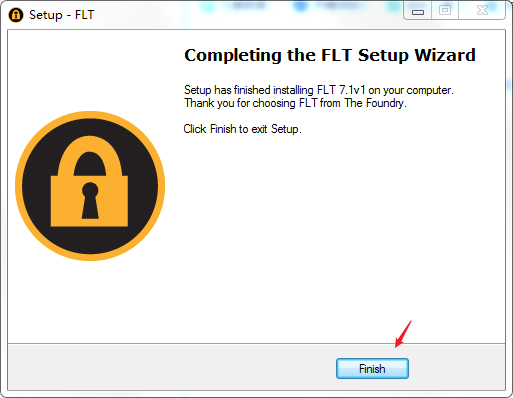The height and width of the screenshot is (398, 513).
Task: Click the curved shackle of the padlock logo
Action: point(89,155)
